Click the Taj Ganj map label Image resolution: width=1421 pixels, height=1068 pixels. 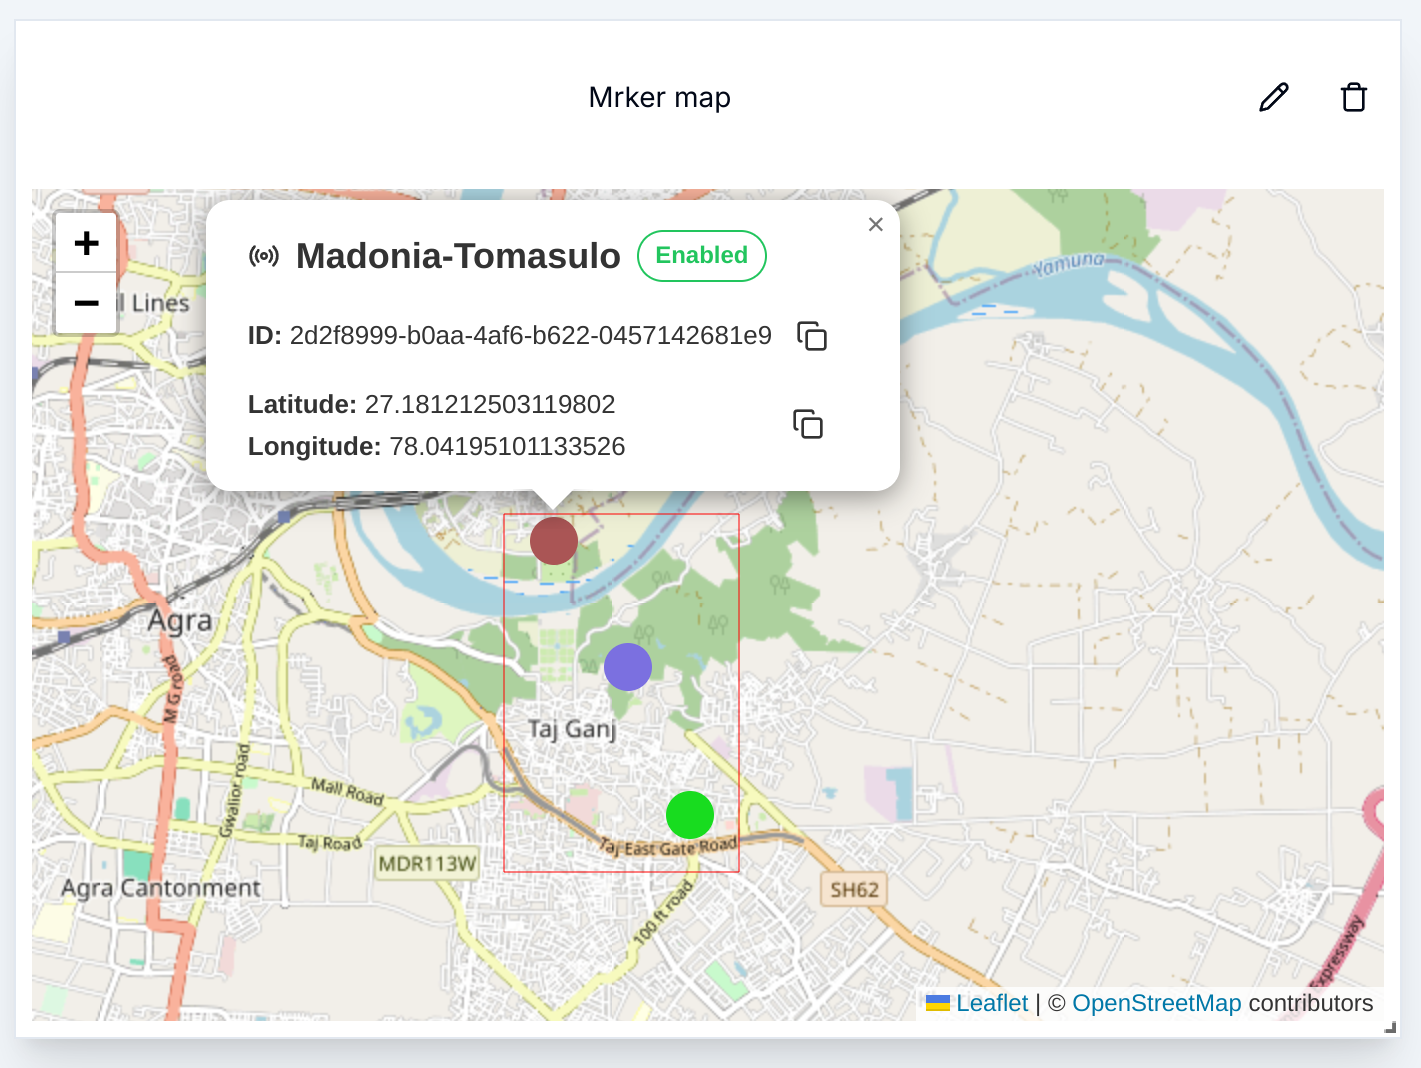point(572,729)
